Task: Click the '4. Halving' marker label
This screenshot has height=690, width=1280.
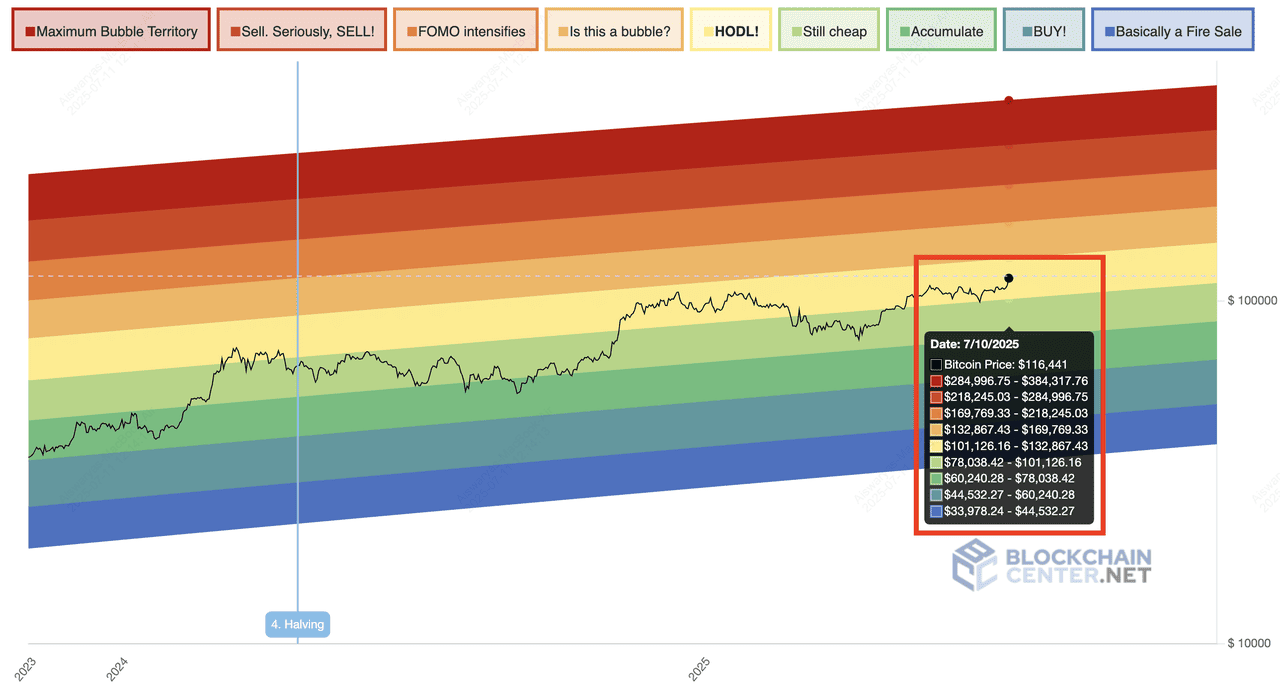Action: pos(297,625)
